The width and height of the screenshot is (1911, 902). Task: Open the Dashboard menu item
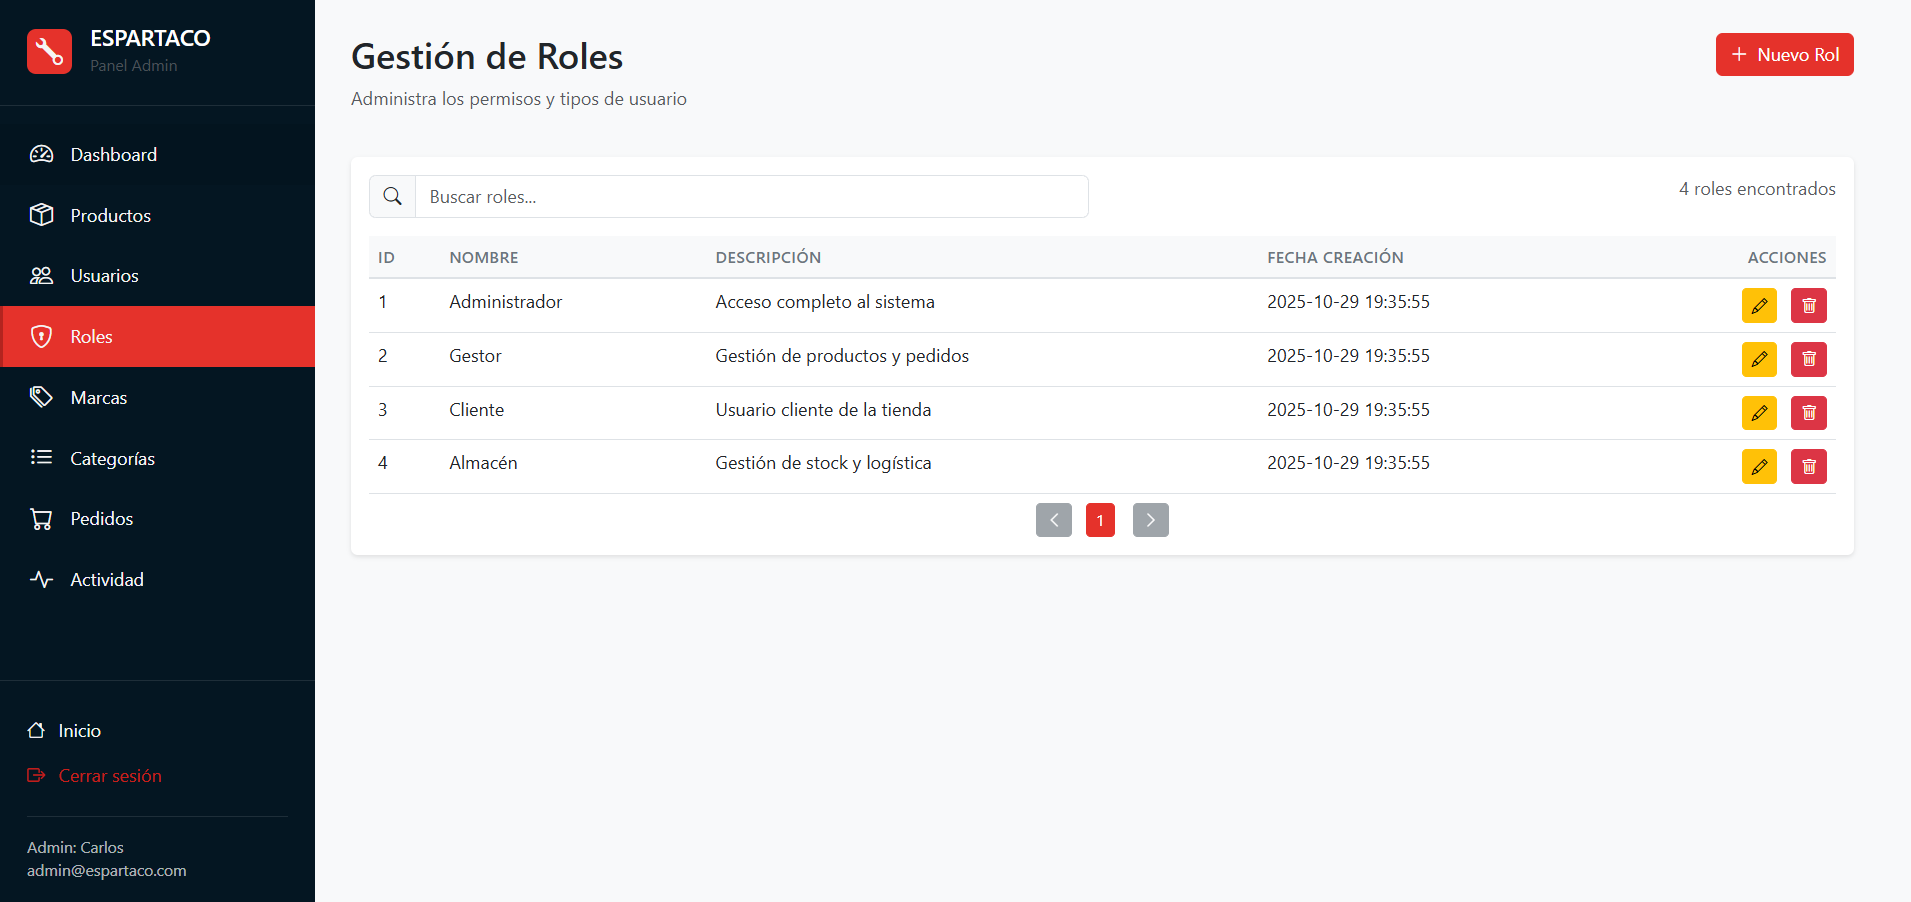coord(157,154)
